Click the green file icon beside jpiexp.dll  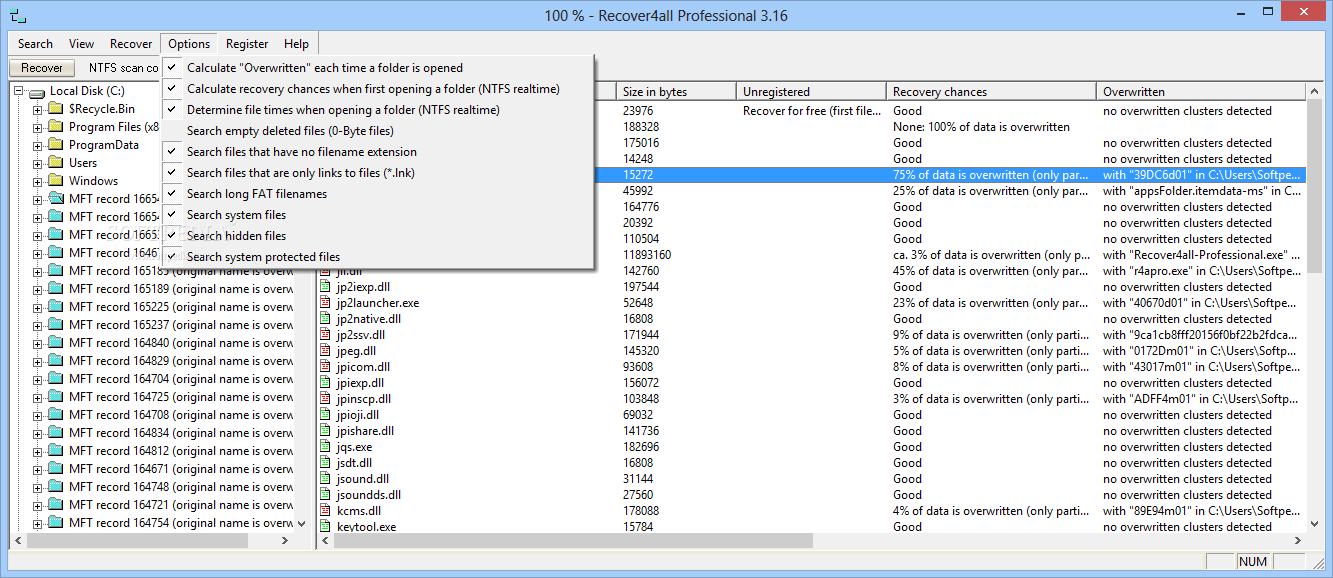click(x=326, y=383)
